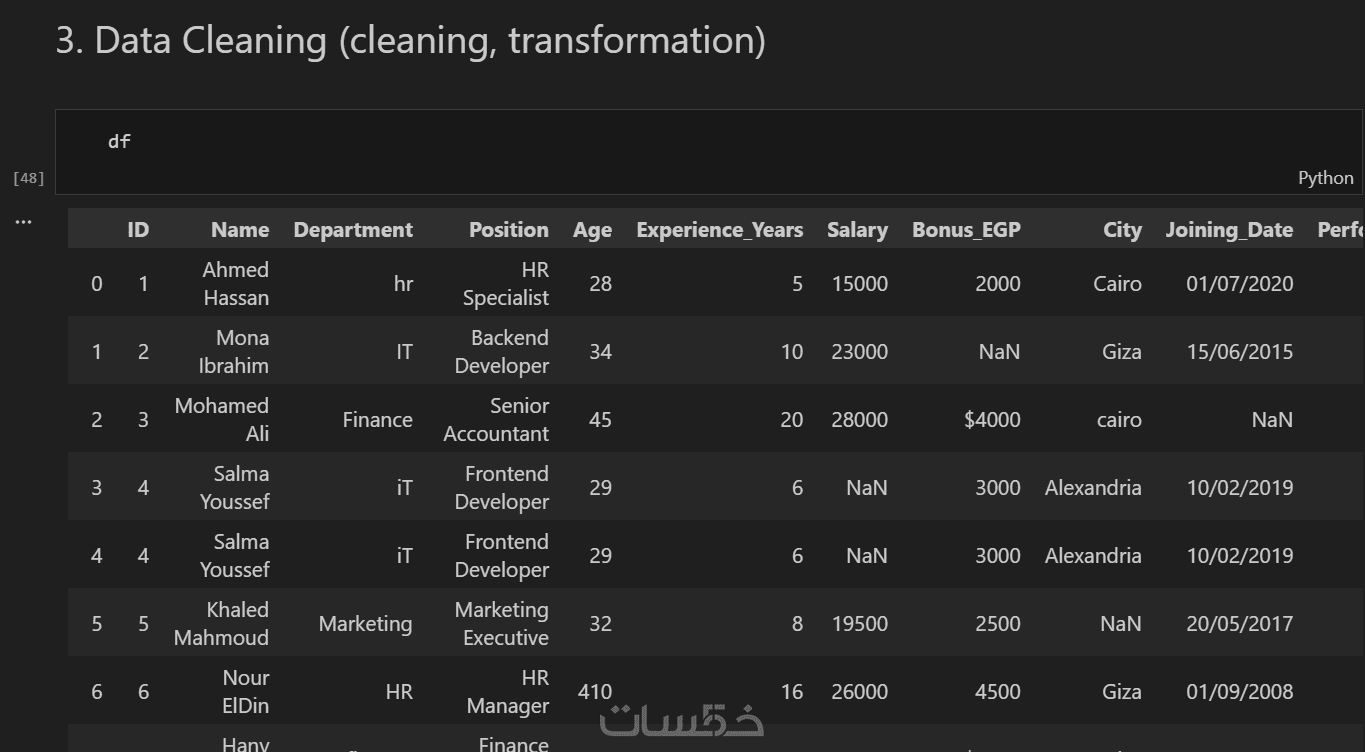Click the Department column header
1365x752 pixels.
click(x=353, y=230)
